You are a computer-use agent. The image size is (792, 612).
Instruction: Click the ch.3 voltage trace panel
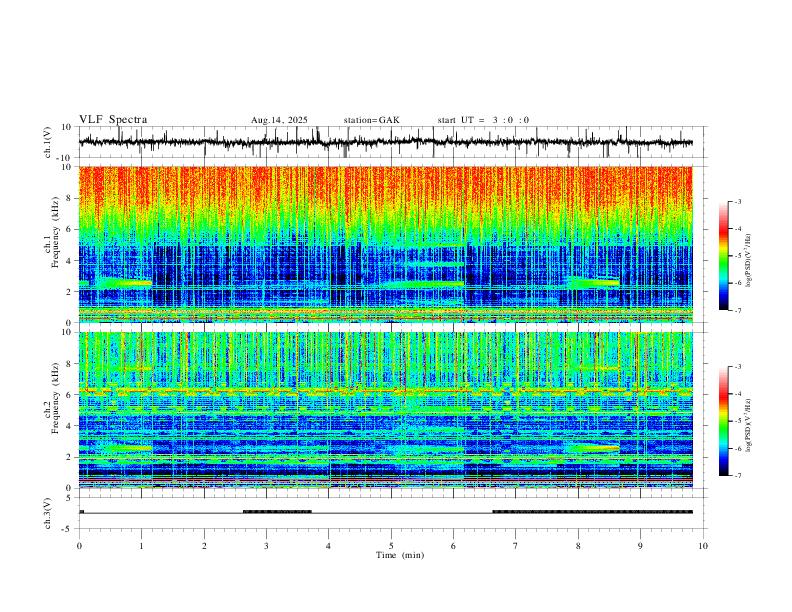click(x=393, y=513)
